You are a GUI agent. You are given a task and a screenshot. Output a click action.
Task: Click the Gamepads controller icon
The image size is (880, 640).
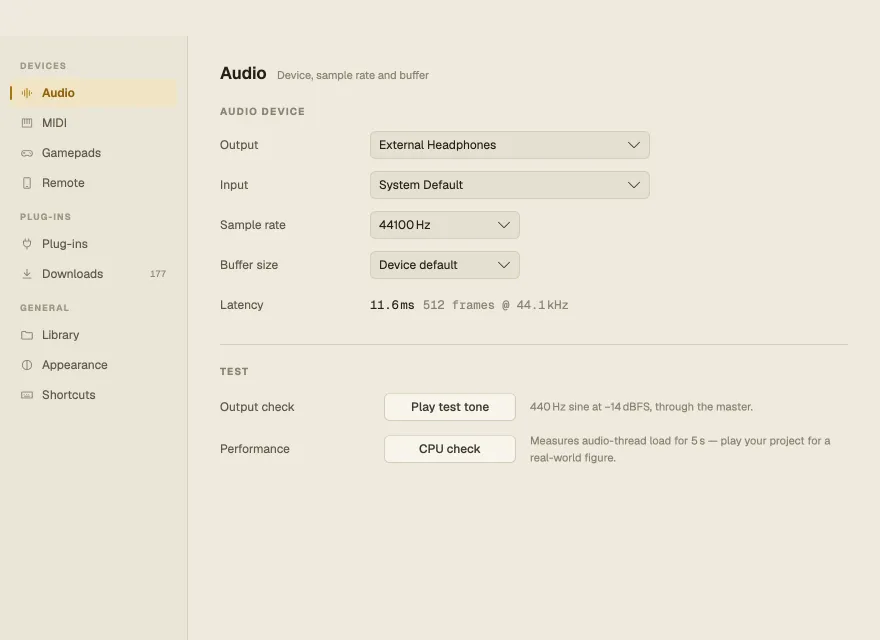[x=26, y=153]
